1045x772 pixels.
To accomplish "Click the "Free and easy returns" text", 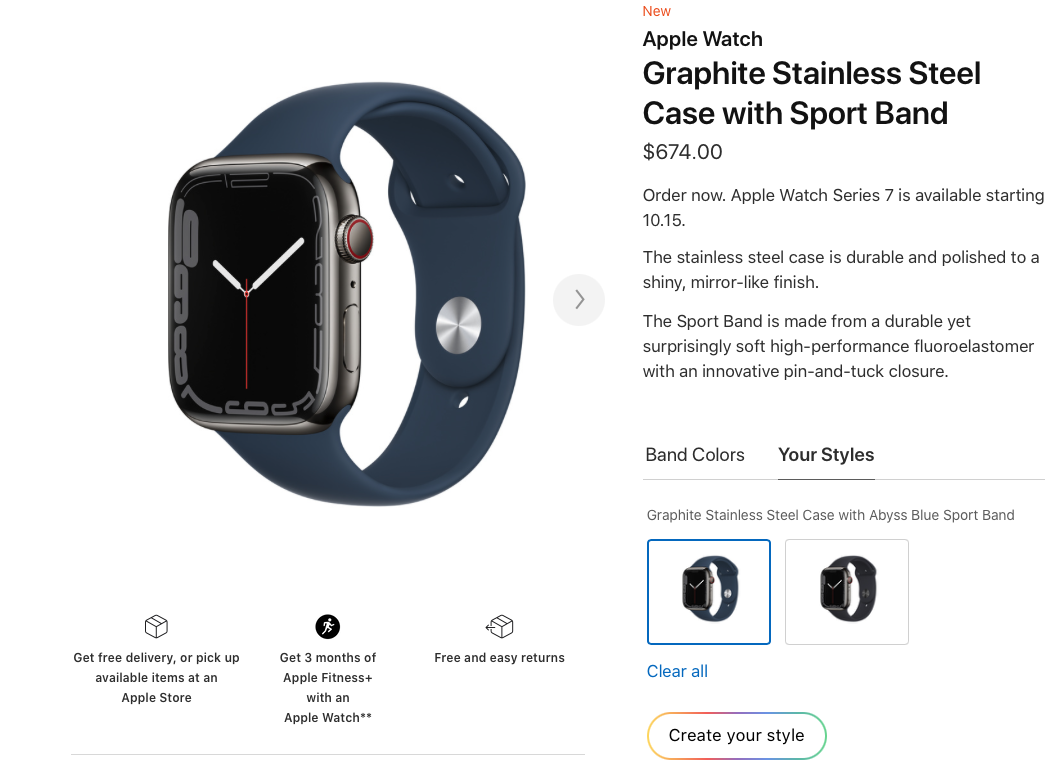I will coord(499,658).
